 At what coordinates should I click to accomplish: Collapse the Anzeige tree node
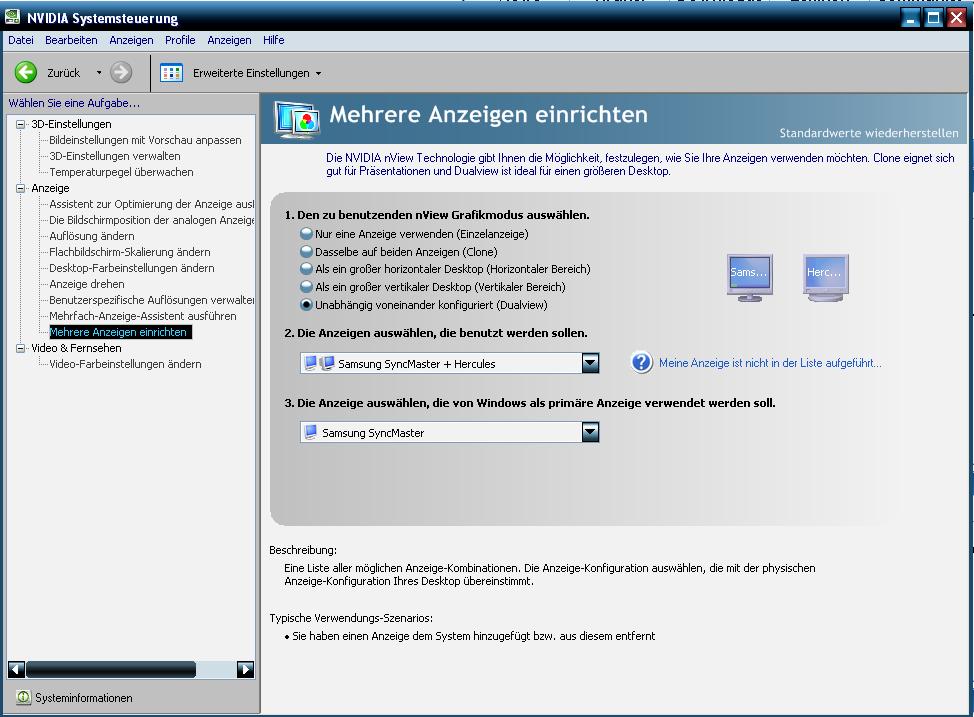pyautogui.click(x=20, y=188)
